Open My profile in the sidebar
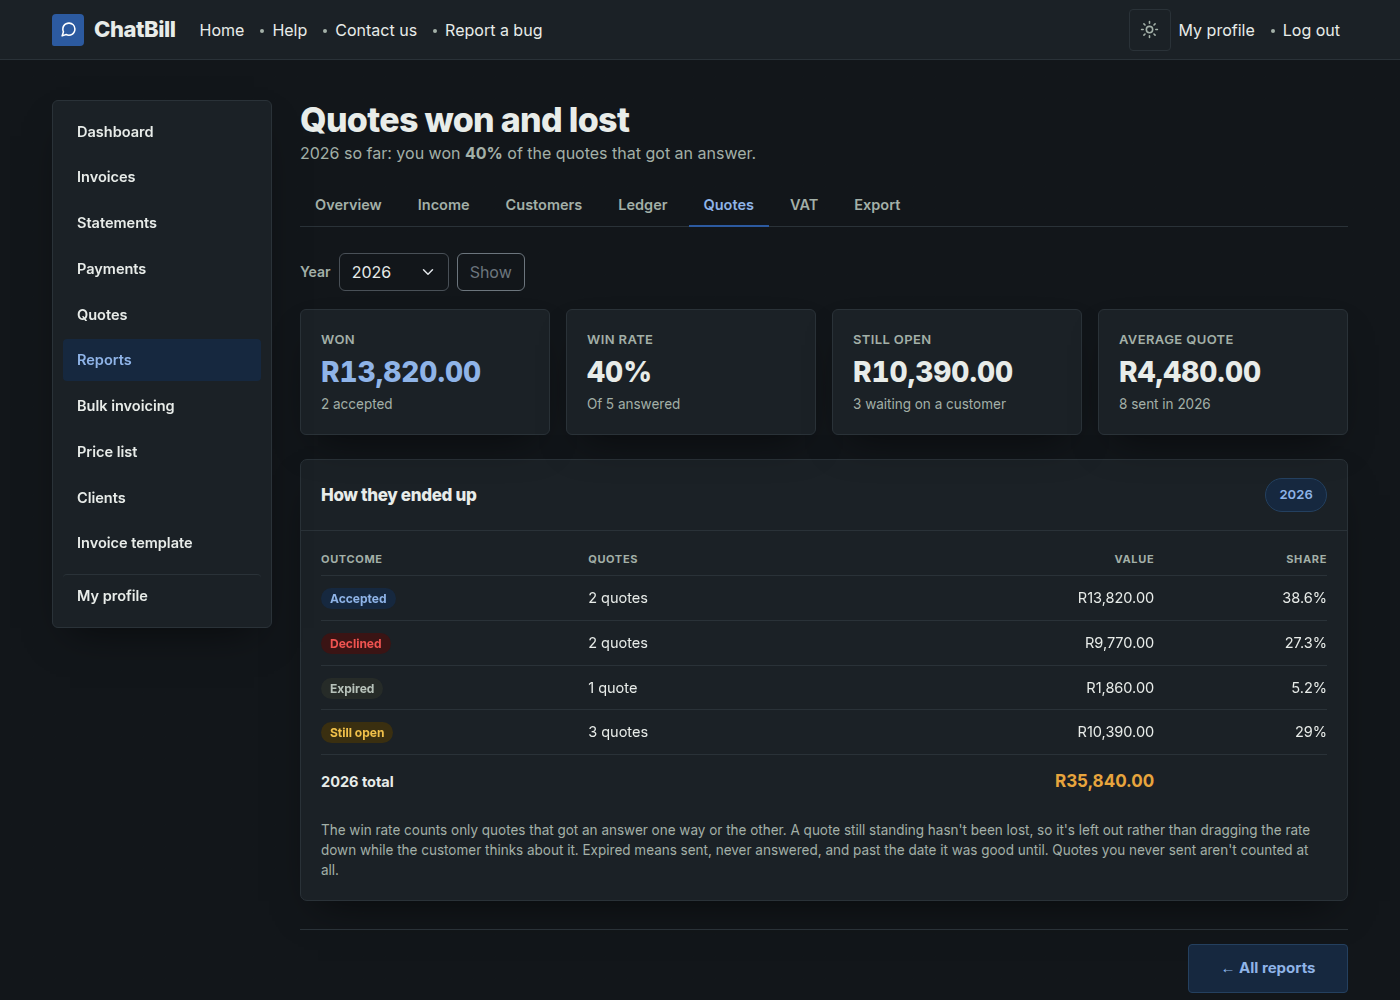The width and height of the screenshot is (1400, 1000). click(x=162, y=596)
